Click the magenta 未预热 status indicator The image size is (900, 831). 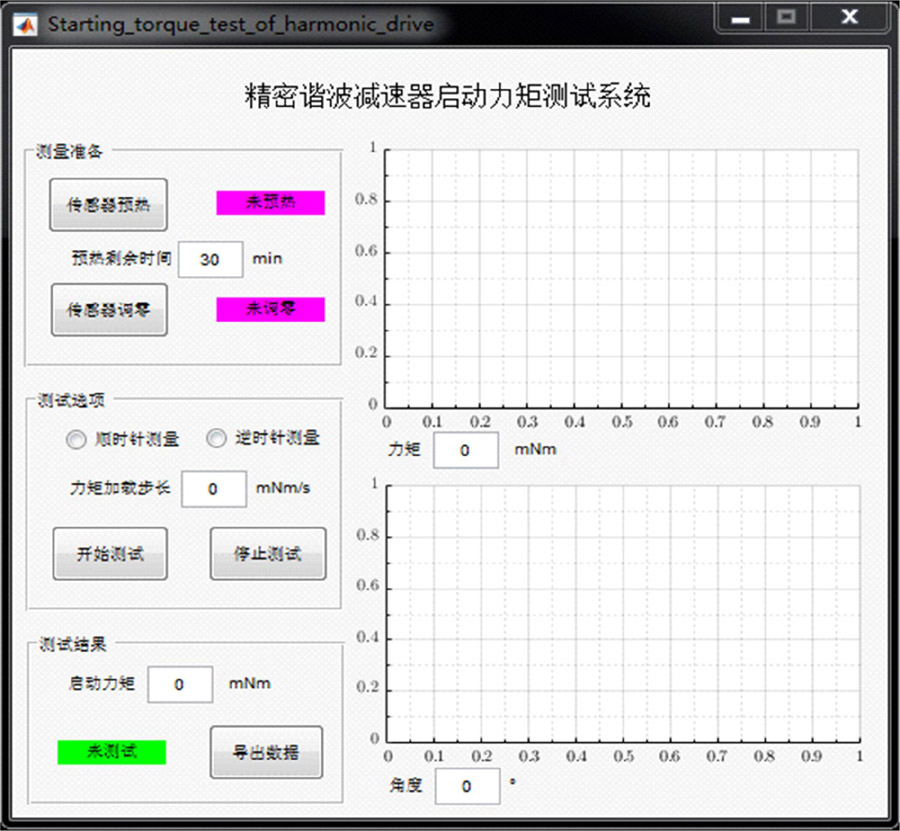click(270, 203)
